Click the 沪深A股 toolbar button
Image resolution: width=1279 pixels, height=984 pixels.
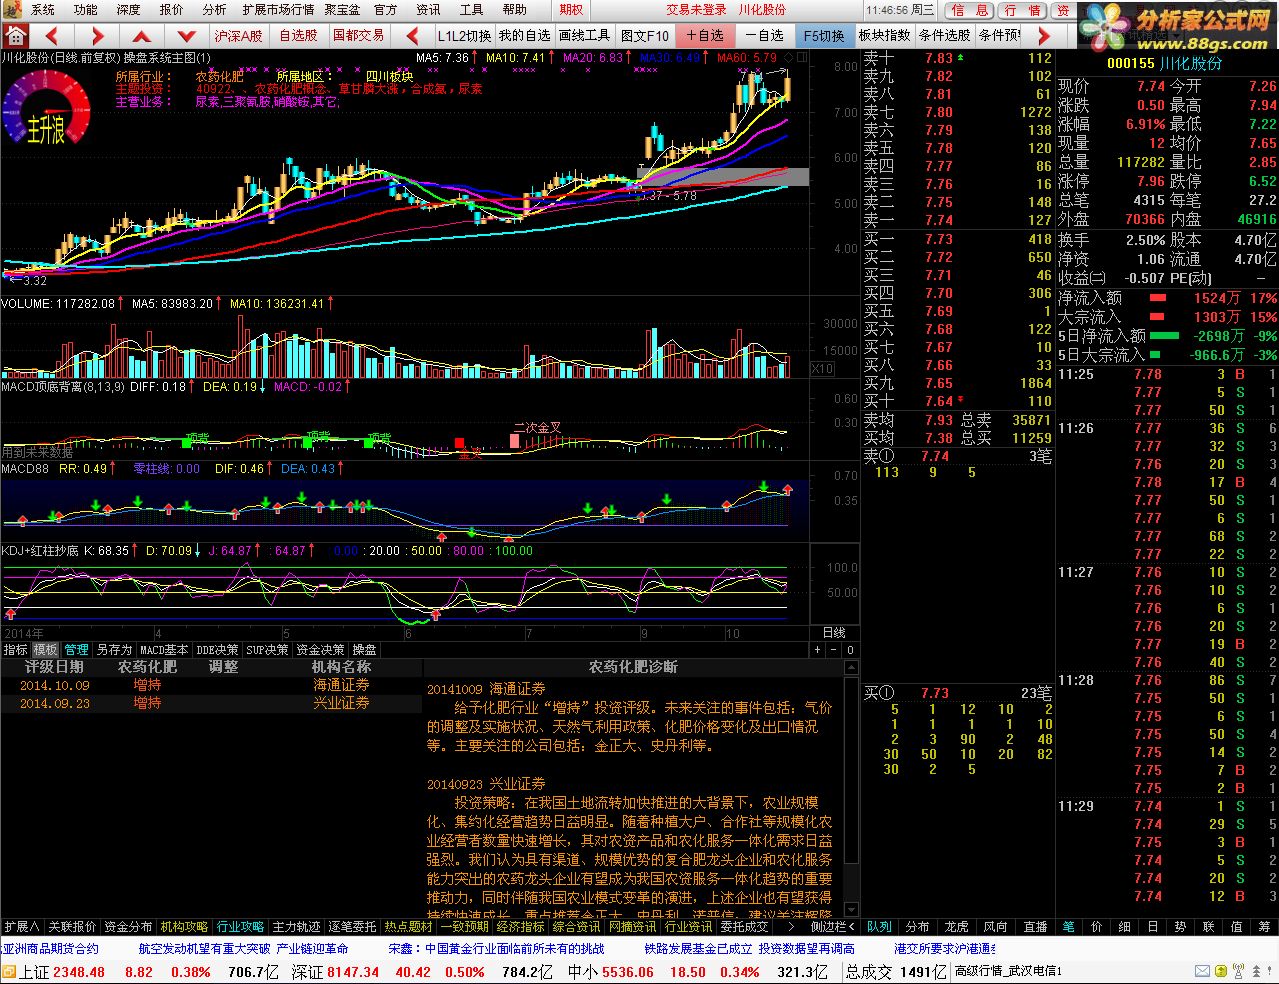point(239,36)
